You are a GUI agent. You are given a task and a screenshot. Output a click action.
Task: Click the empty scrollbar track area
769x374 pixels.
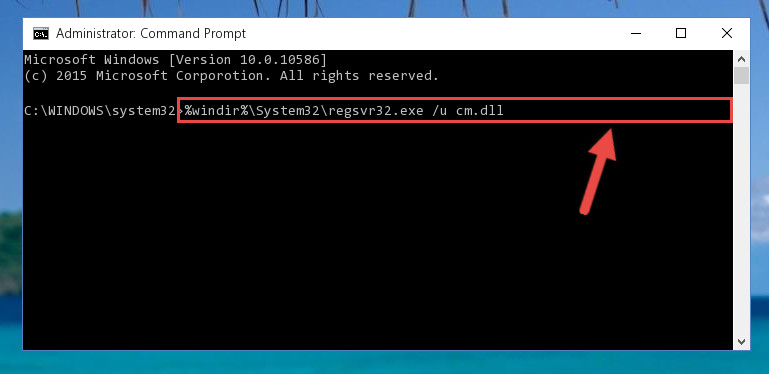pos(742,208)
